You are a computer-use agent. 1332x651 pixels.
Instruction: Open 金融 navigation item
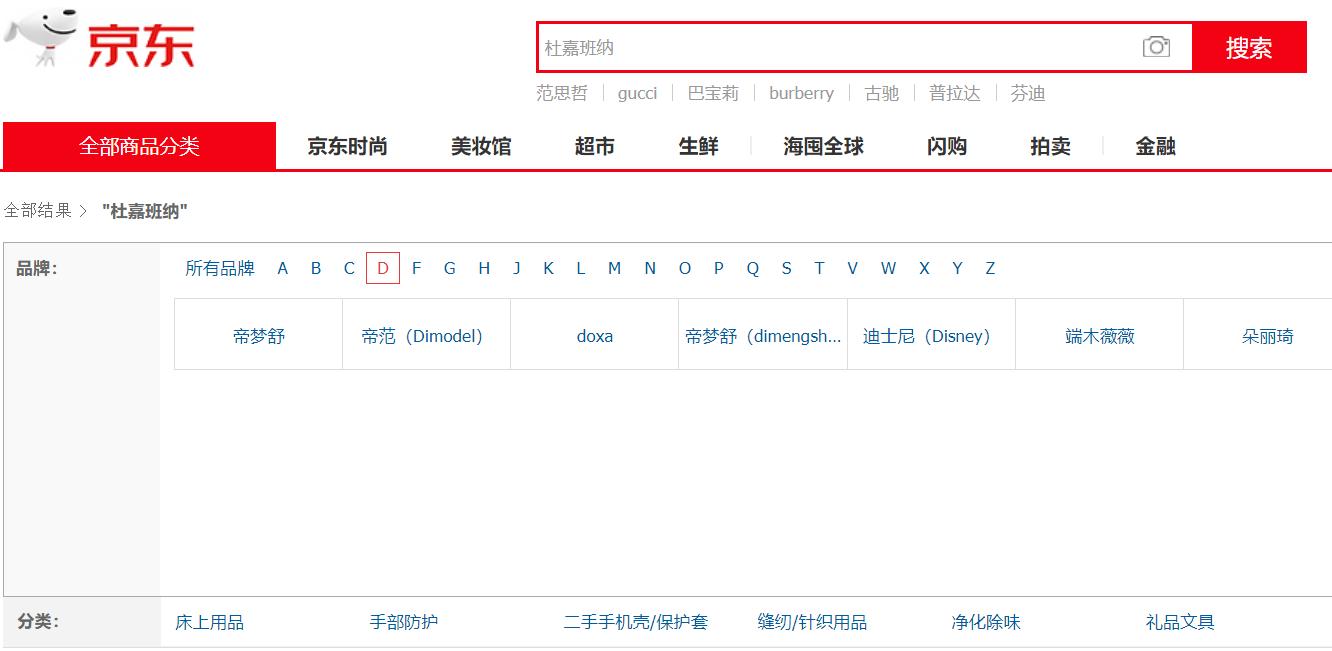[1155, 146]
